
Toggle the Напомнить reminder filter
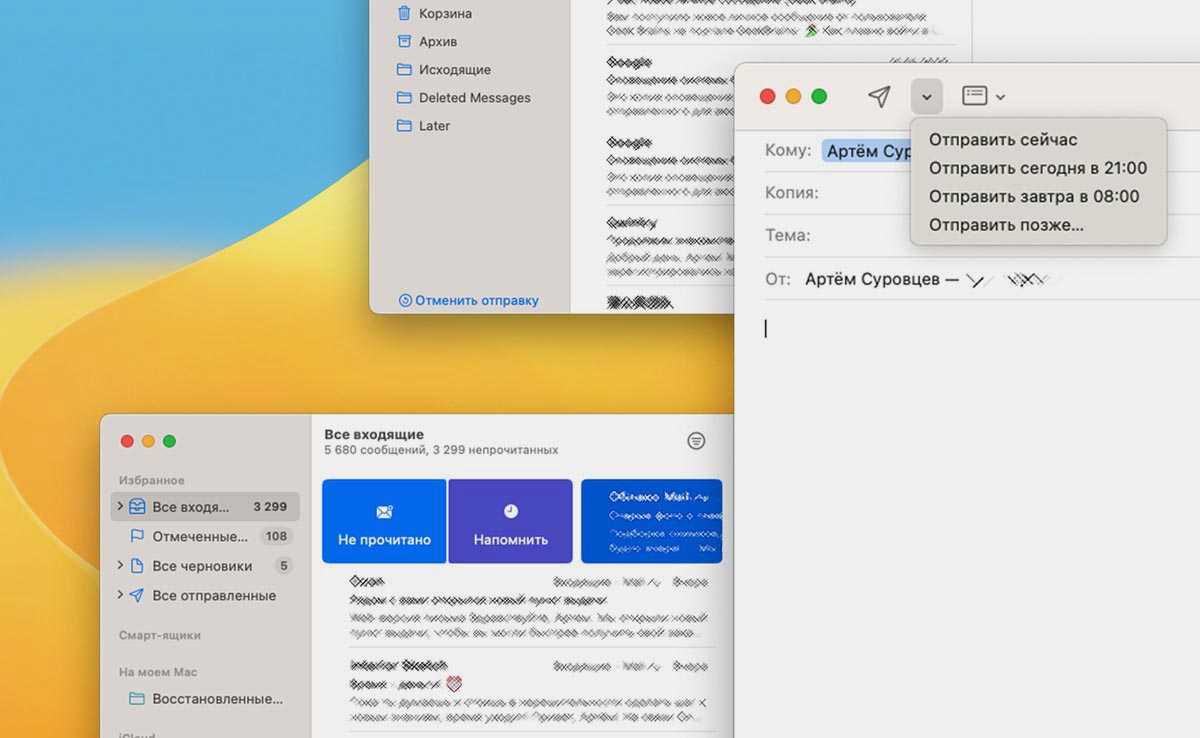click(x=510, y=521)
